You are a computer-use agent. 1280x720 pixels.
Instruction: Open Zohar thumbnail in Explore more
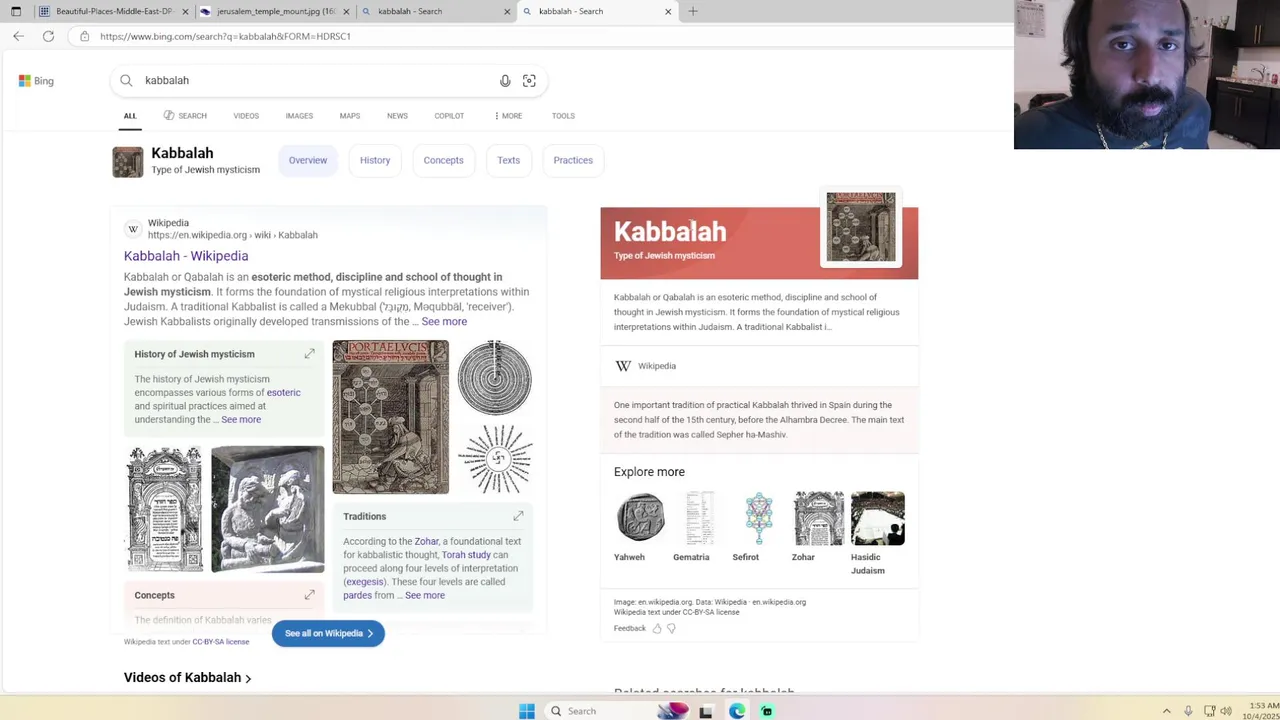[819, 518]
